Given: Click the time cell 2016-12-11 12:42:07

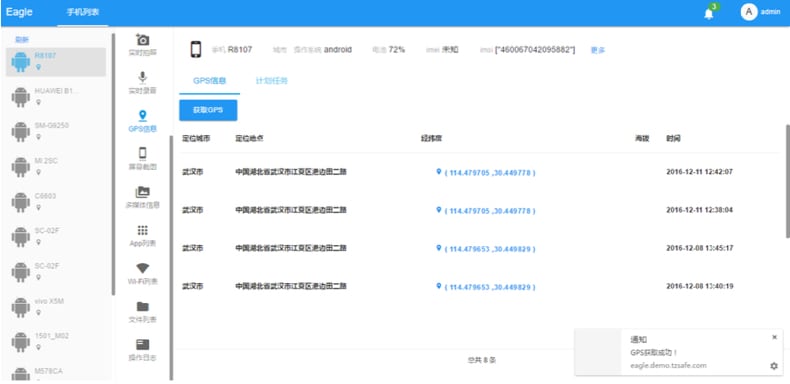Looking at the screenshot, I should [700, 172].
